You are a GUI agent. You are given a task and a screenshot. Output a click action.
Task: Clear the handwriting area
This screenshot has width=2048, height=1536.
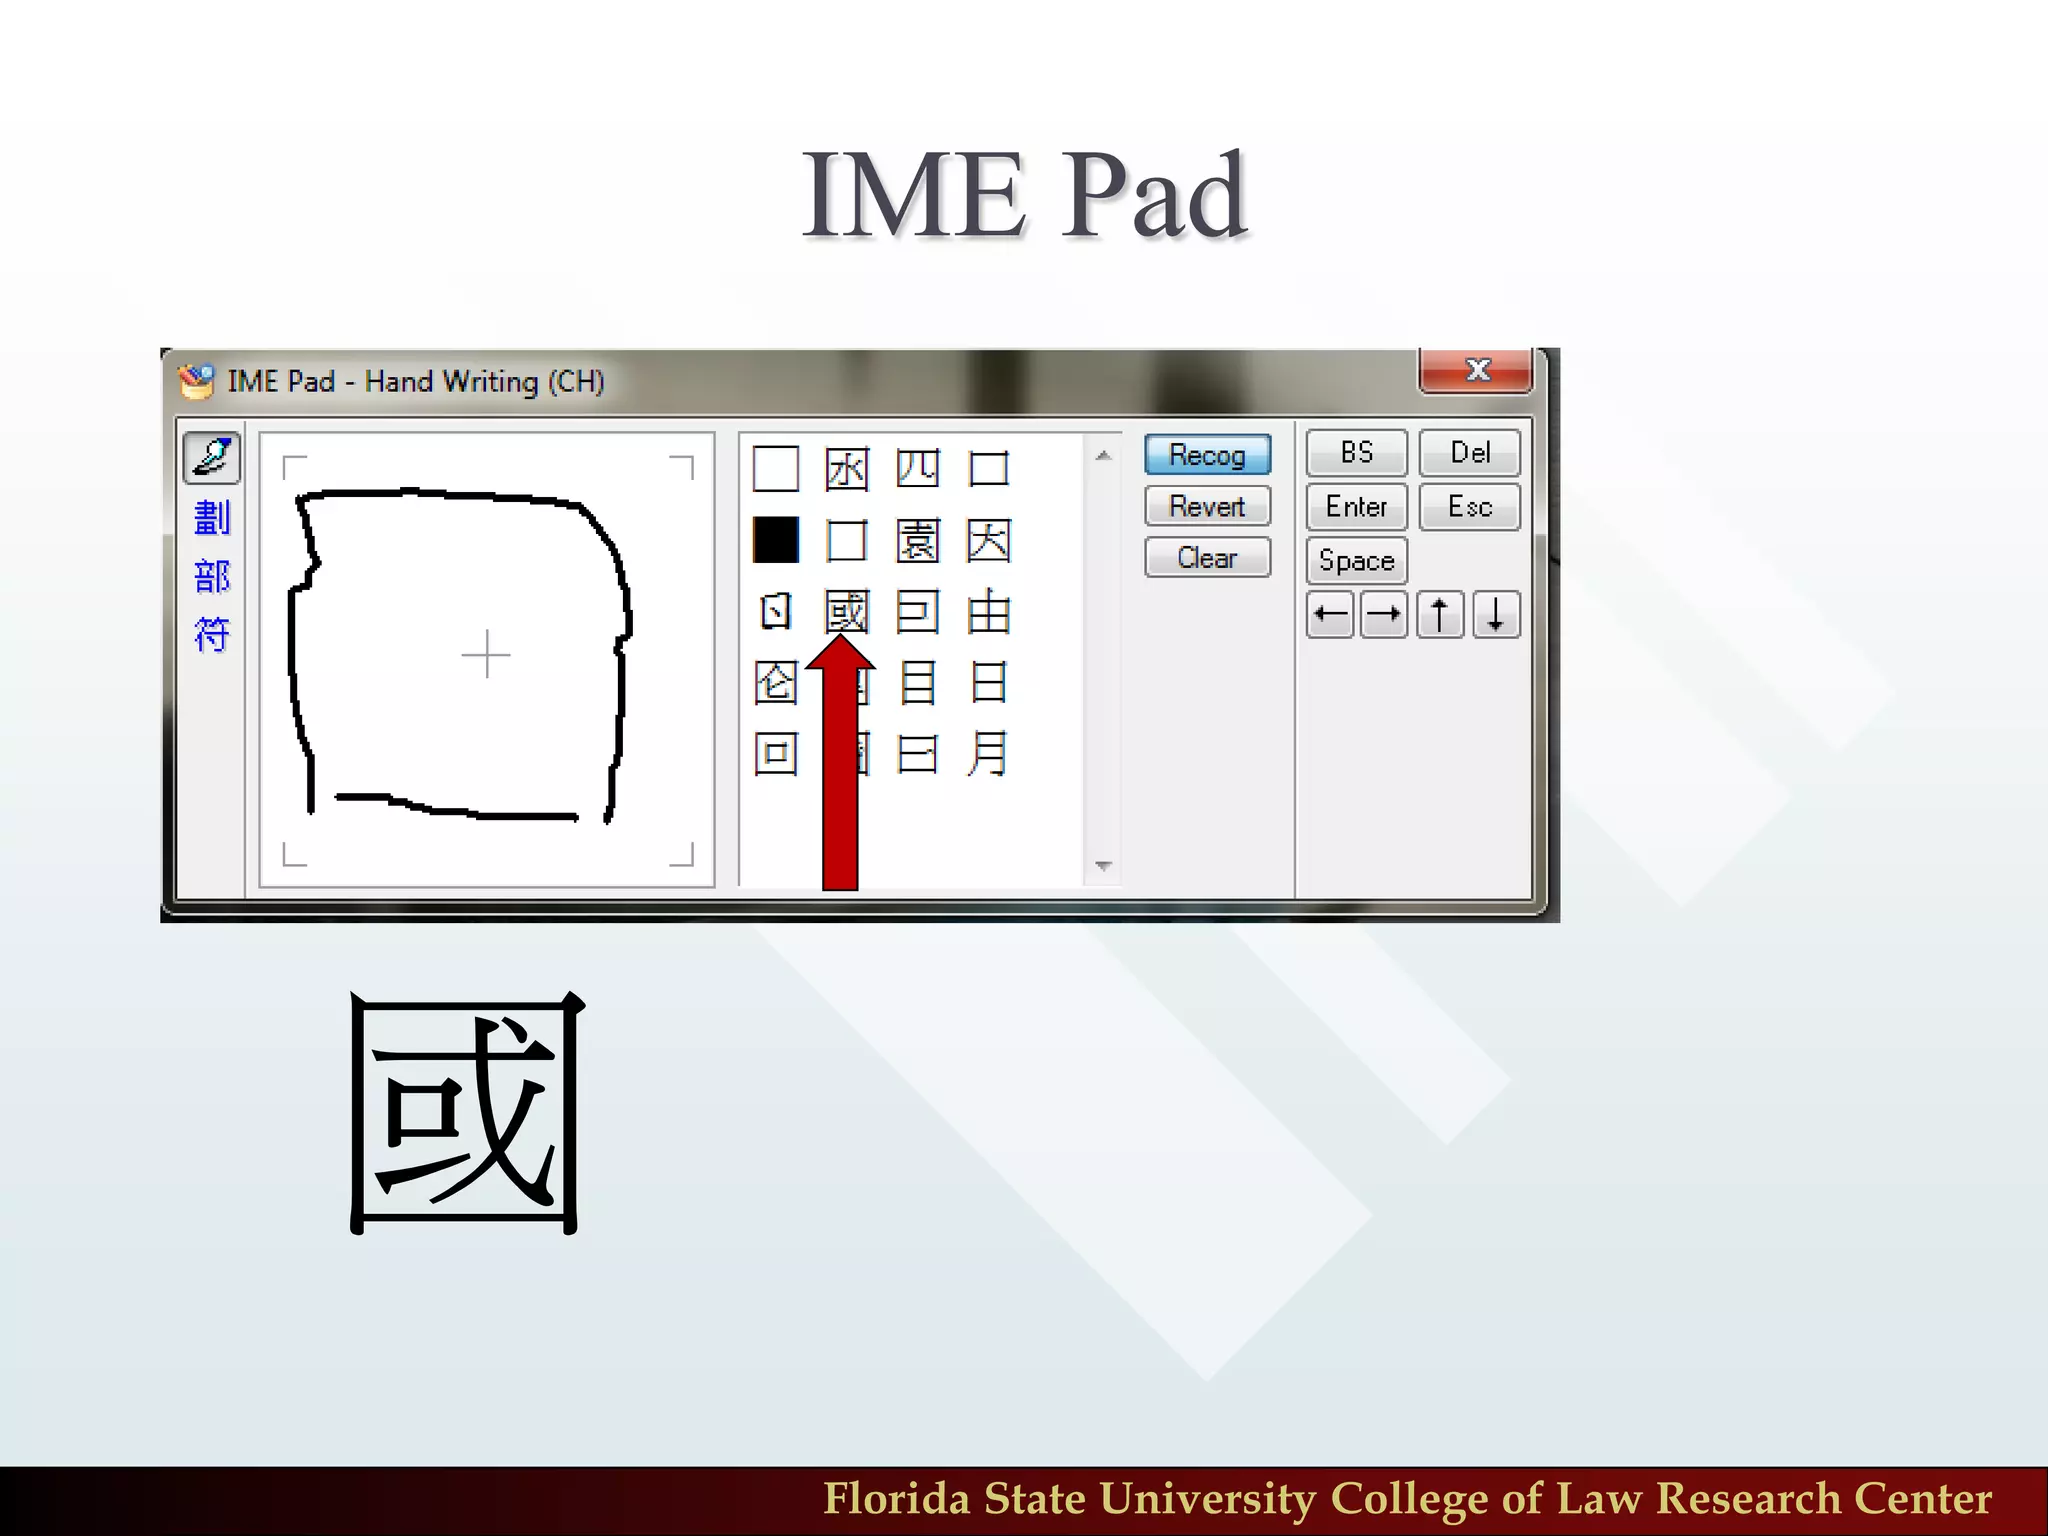coord(1207,558)
